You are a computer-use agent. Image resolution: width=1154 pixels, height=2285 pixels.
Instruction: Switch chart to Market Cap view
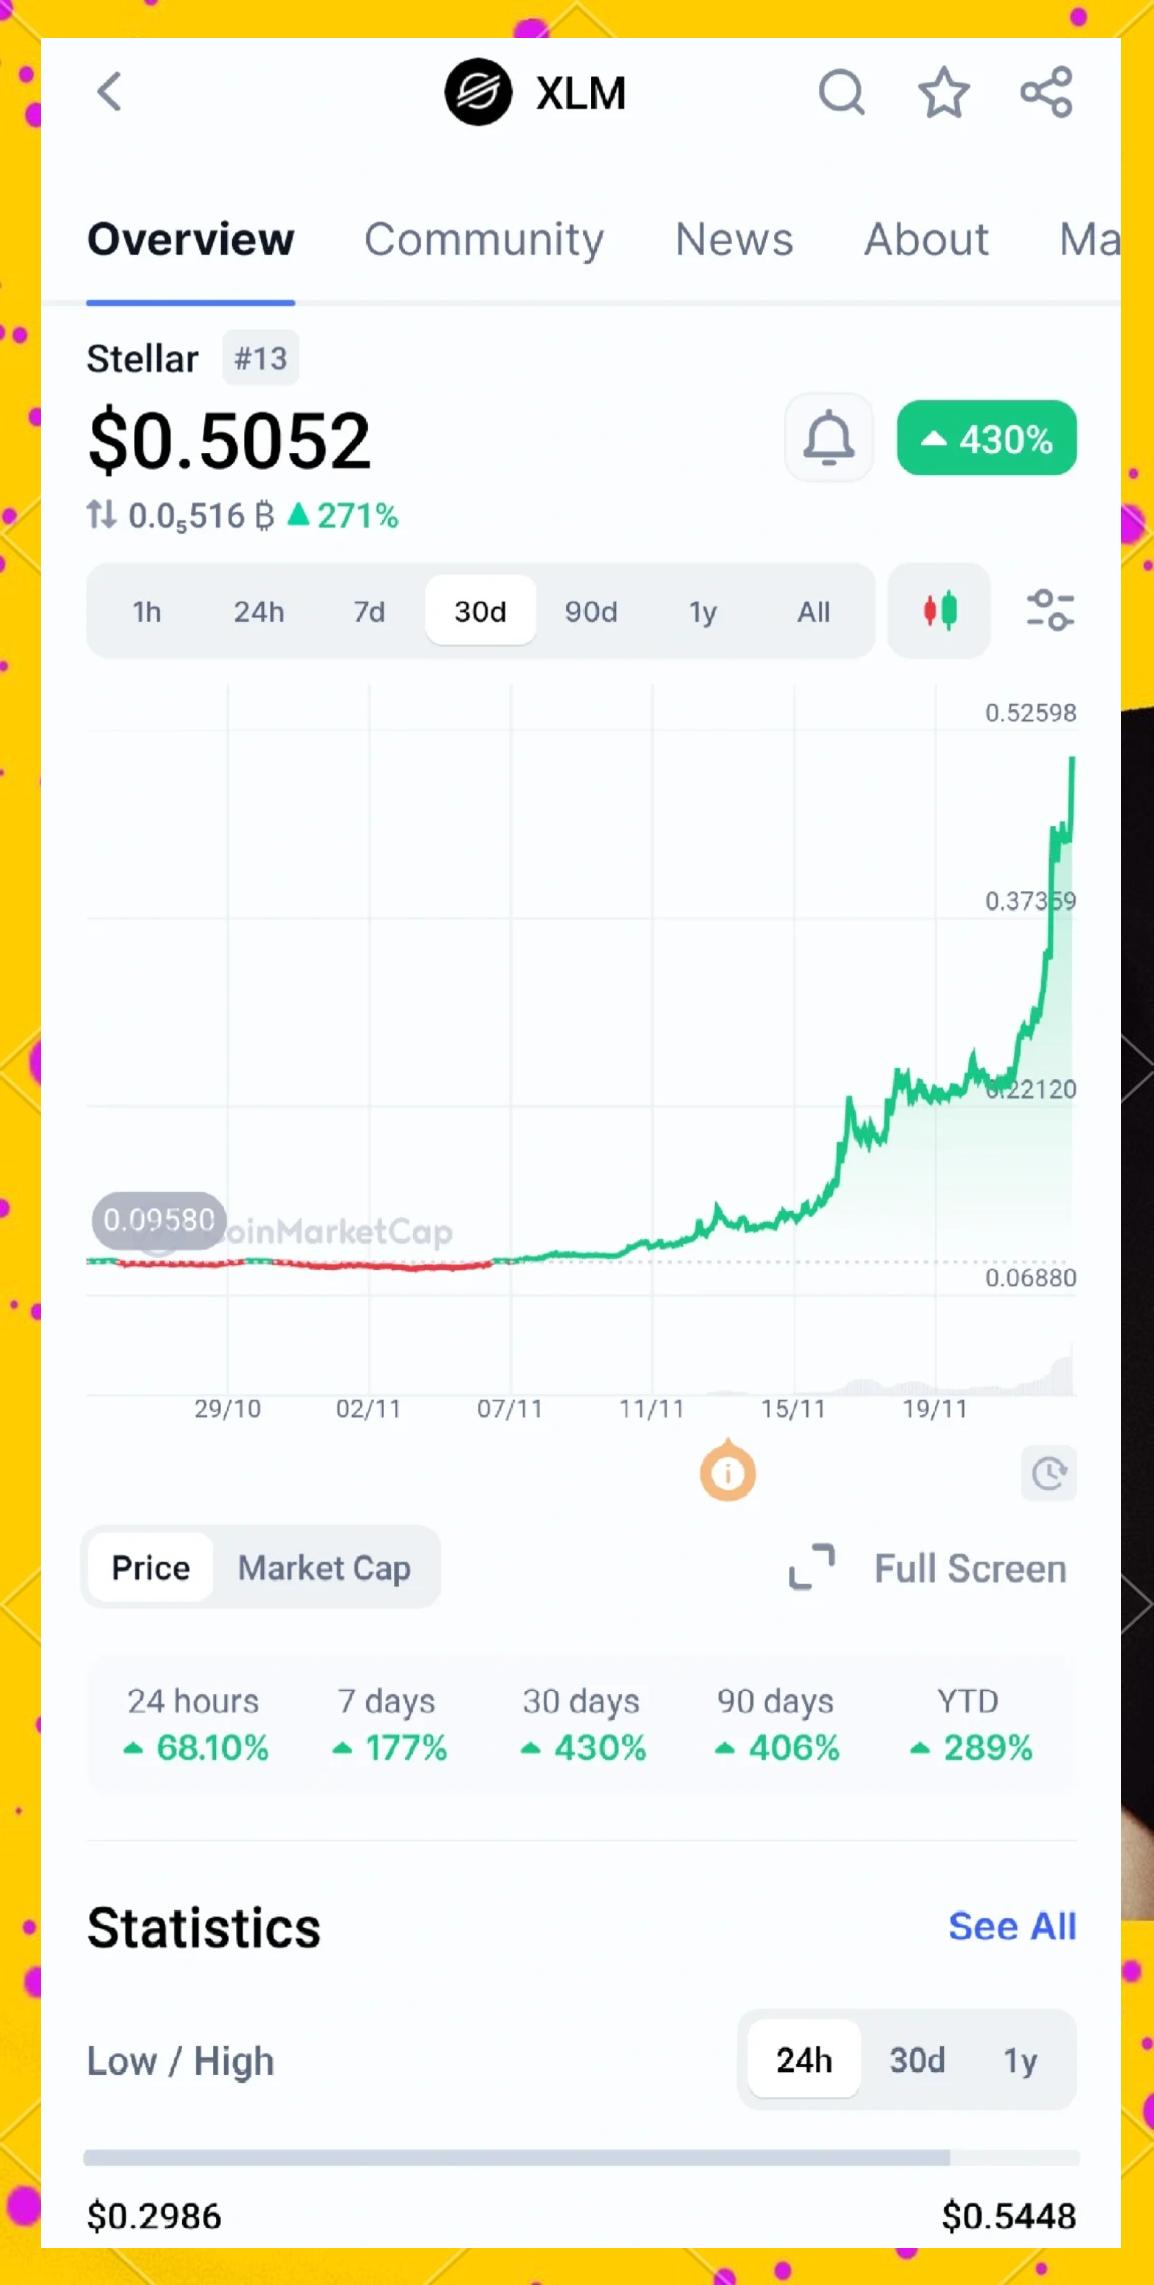point(323,1567)
